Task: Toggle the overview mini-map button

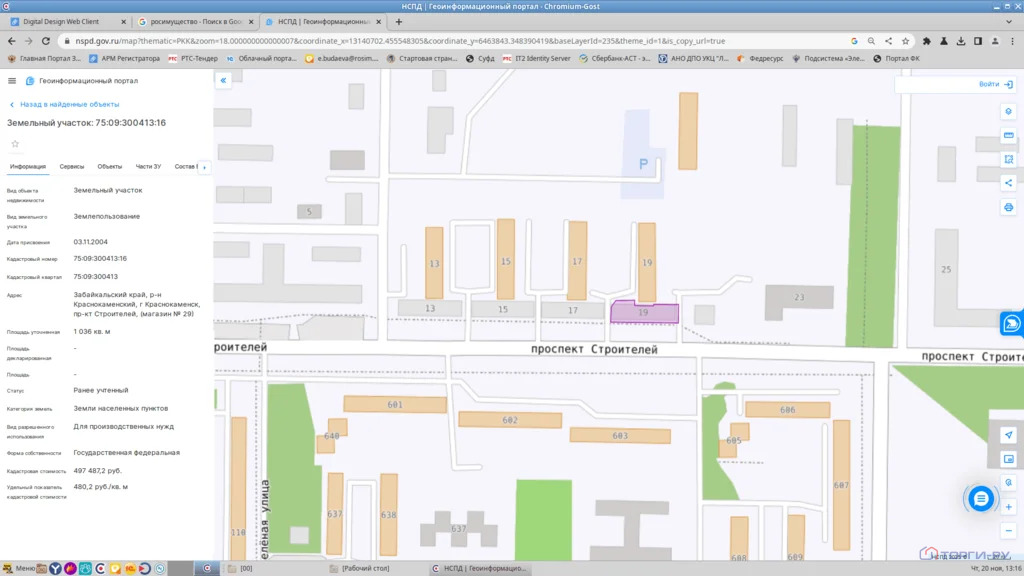Action: [x=1008, y=459]
